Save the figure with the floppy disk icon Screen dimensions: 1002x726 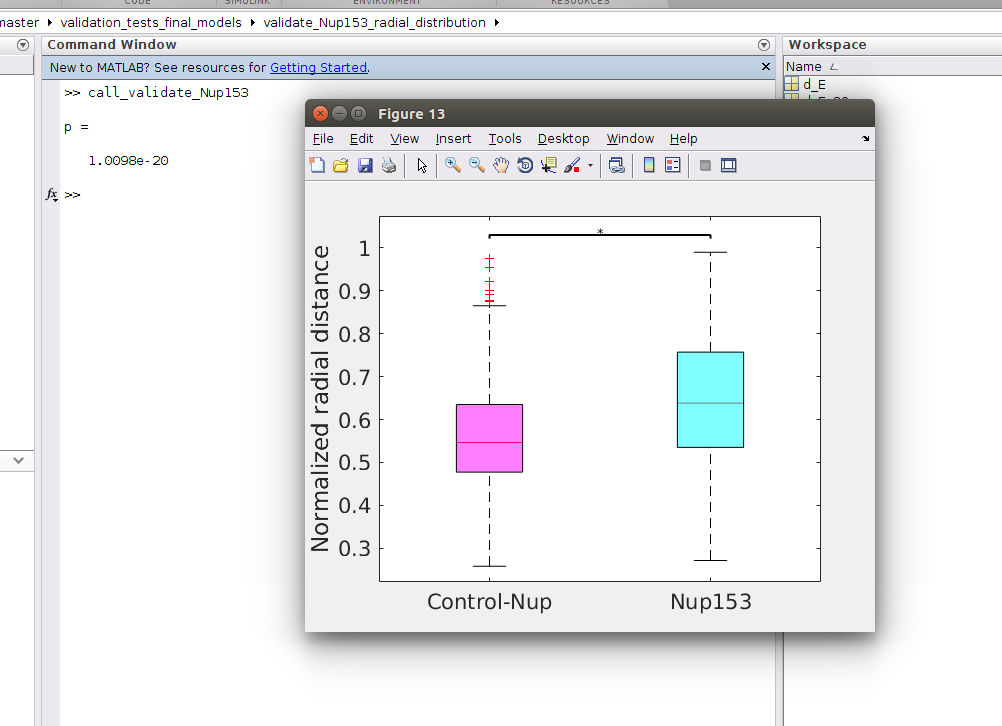pos(365,166)
